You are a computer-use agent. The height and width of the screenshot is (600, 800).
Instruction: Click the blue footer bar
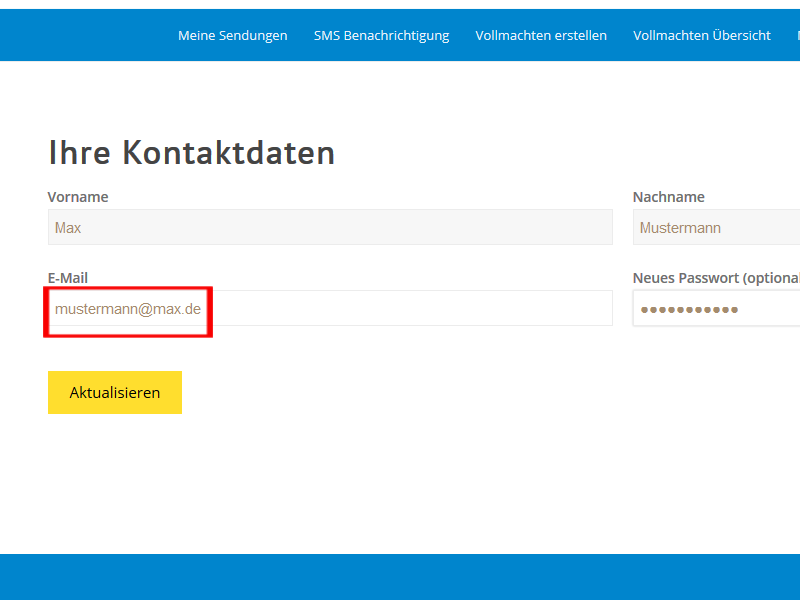pyautogui.click(x=400, y=577)
